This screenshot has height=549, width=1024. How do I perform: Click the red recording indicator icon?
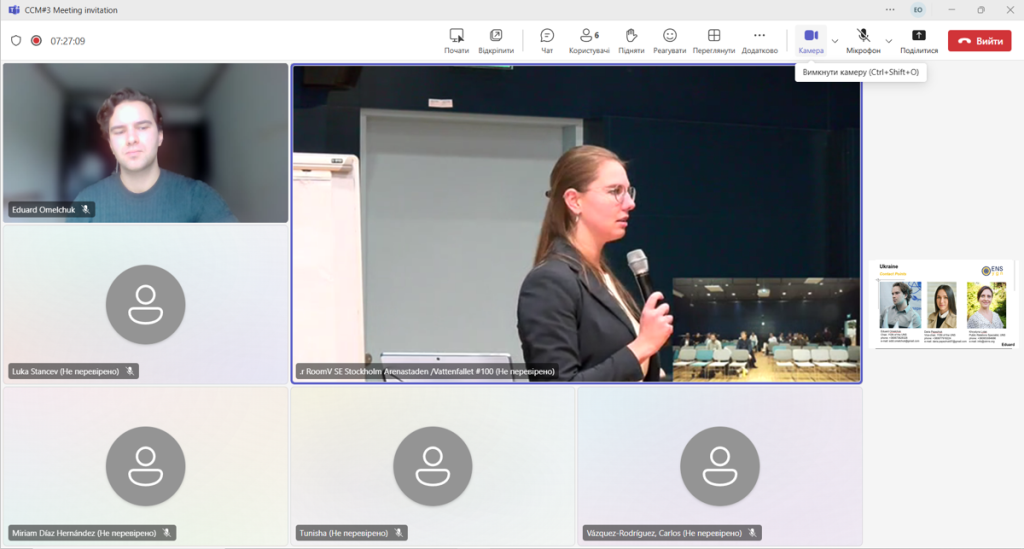click(x=36, y=41)
